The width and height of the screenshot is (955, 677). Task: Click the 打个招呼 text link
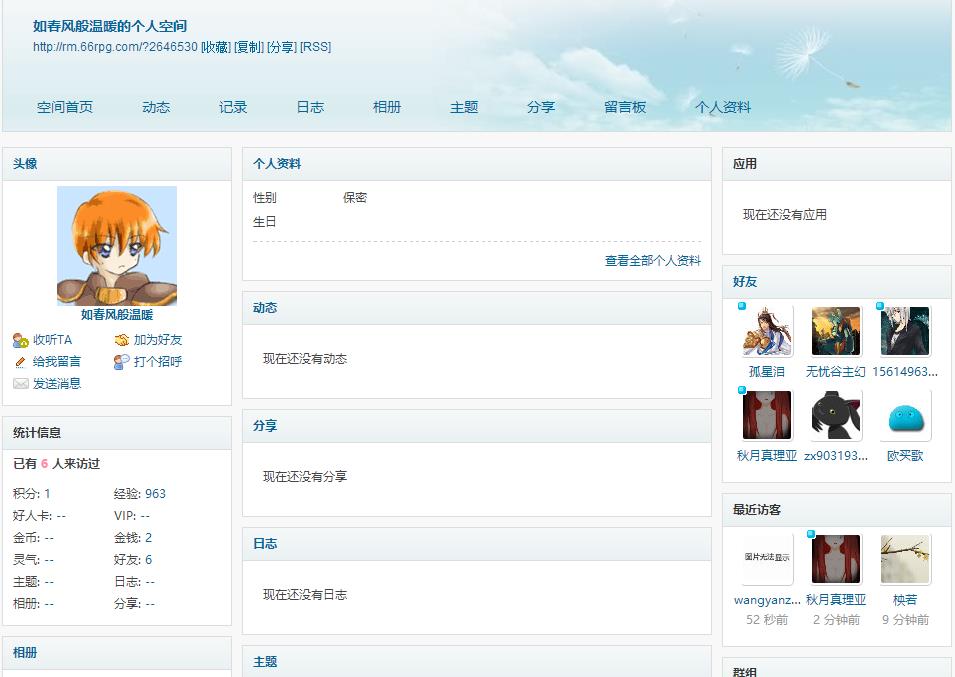click(158, 362)
